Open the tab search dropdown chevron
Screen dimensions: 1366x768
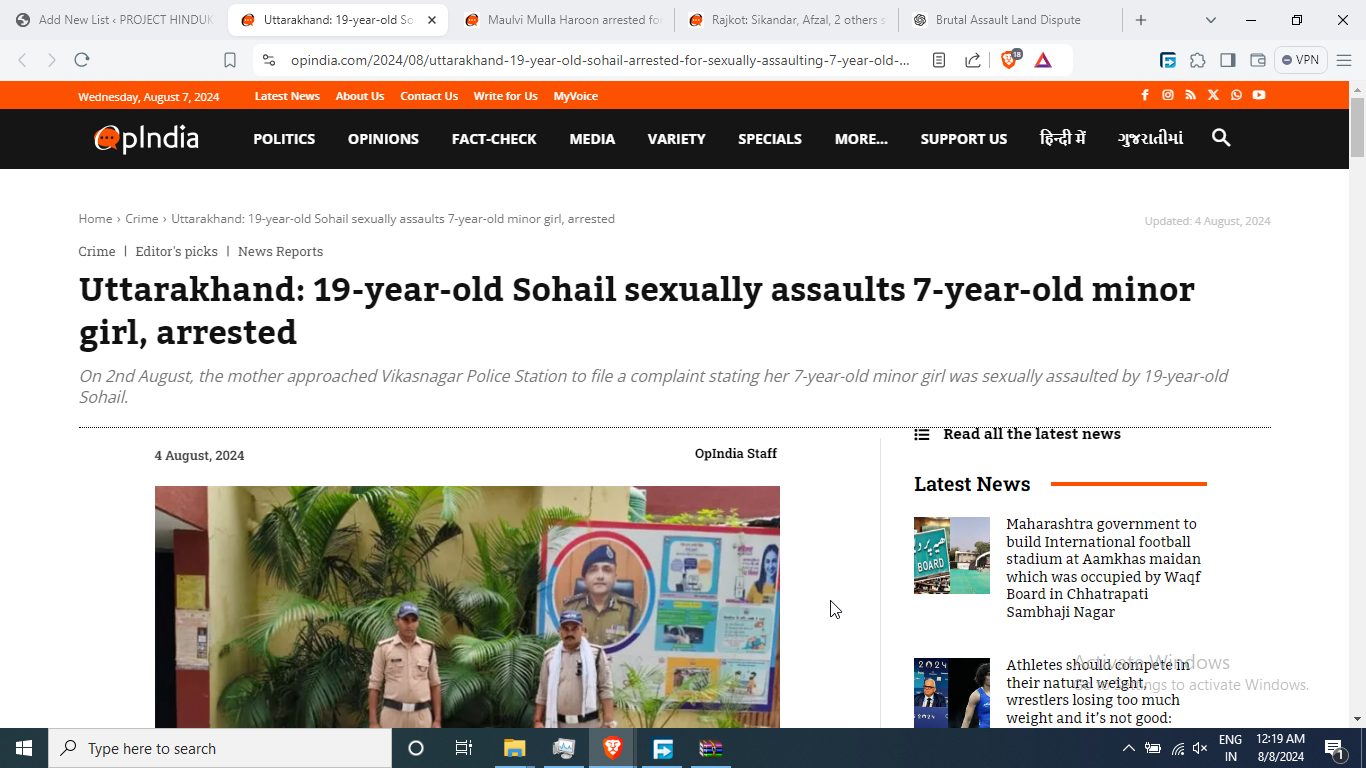pyautogui.click(x=1211, y=20)
